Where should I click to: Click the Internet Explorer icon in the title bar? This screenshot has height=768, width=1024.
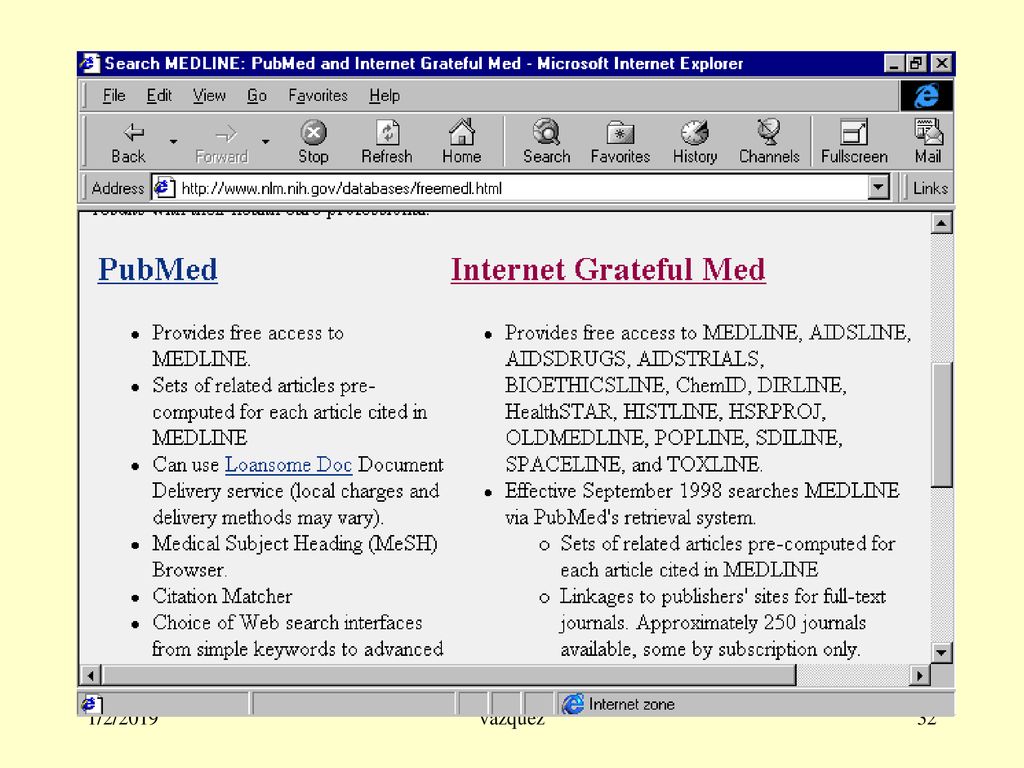(89, 63)
